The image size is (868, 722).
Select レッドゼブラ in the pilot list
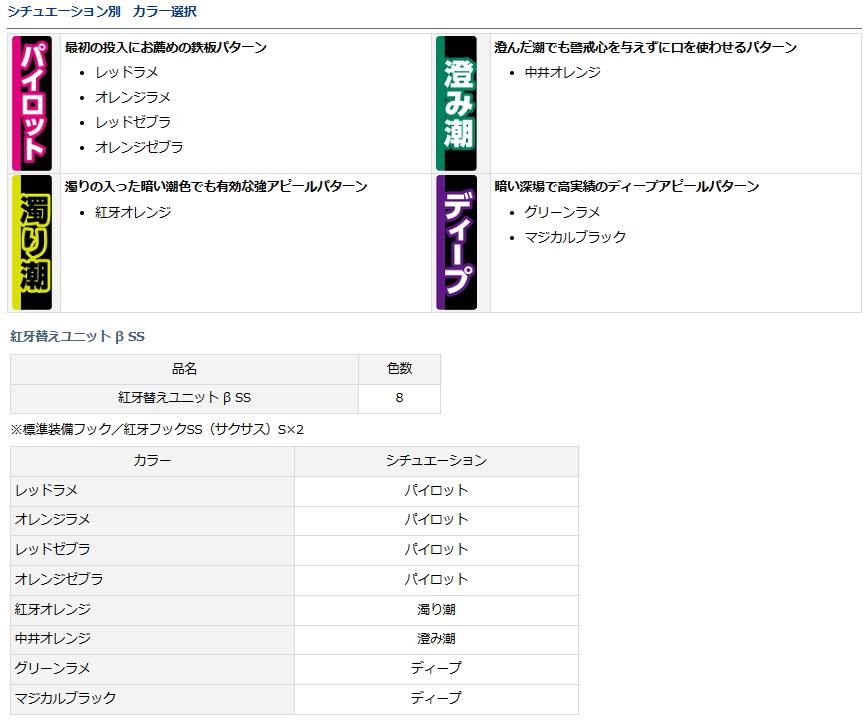pyautogui.click(x=132, y=122)
